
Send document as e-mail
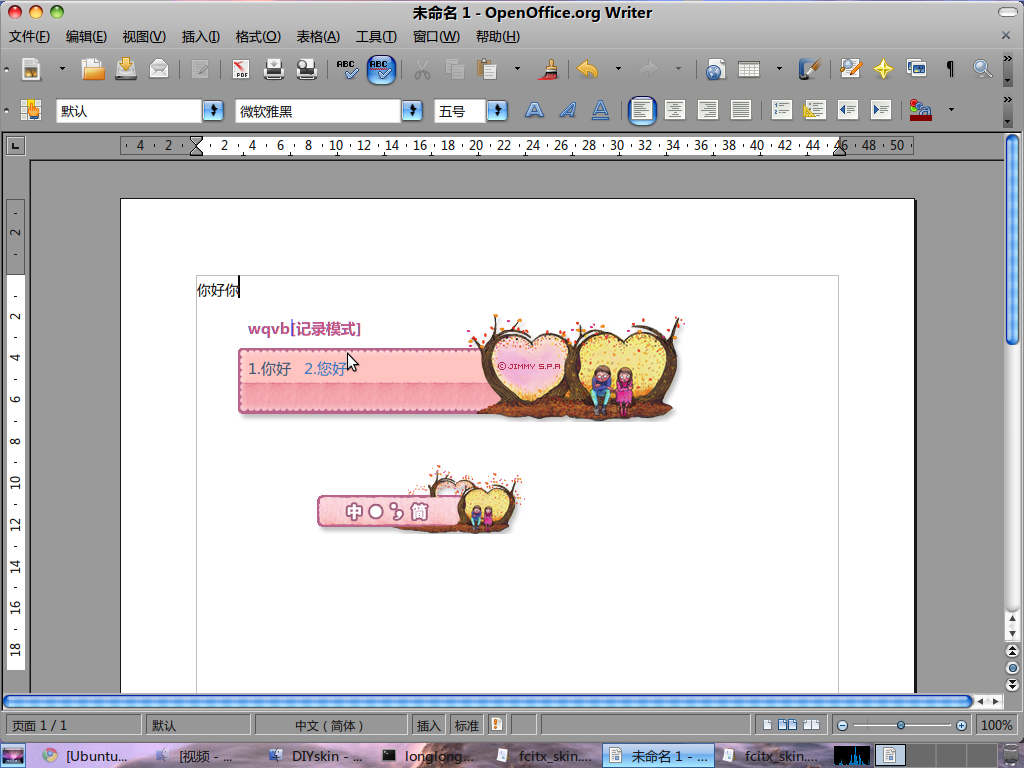159,69
